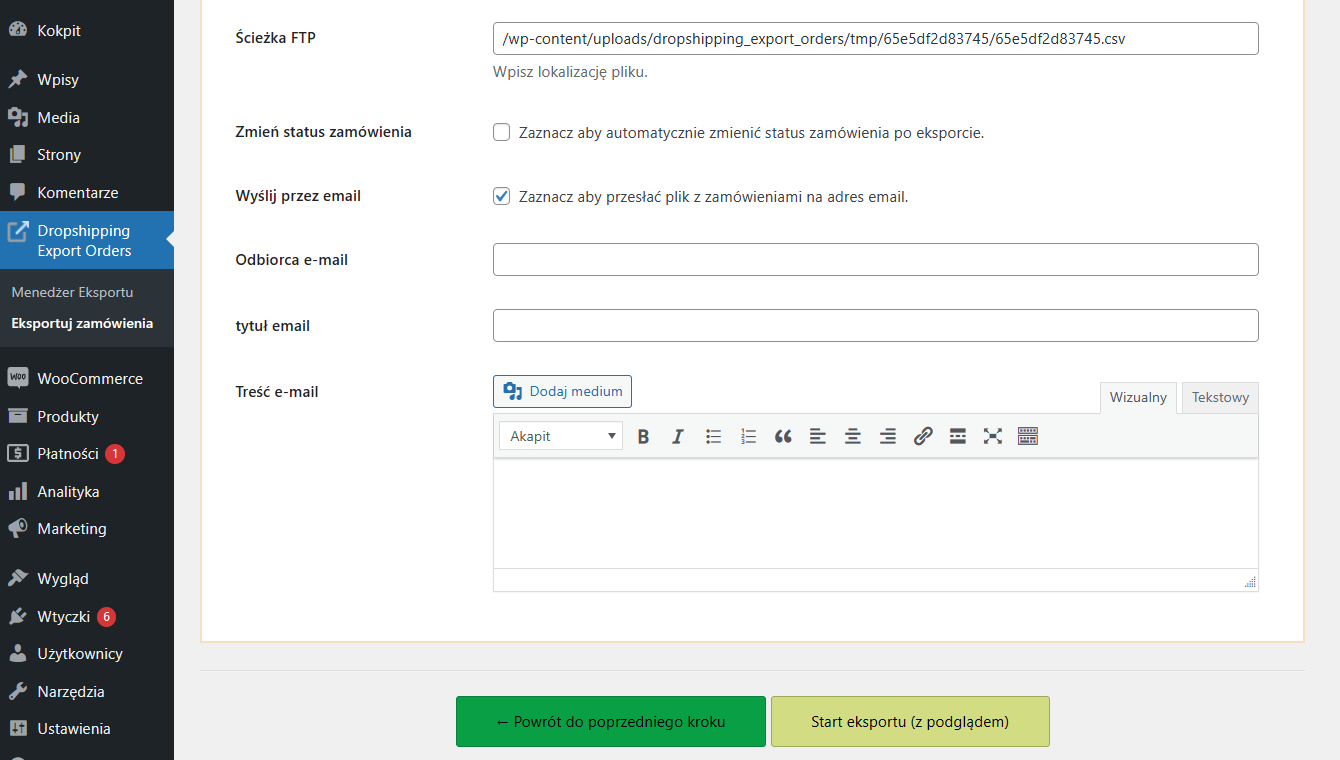Screen dimensions: 1340x760
Task: Align text center in editor
Action: (853, 436)
